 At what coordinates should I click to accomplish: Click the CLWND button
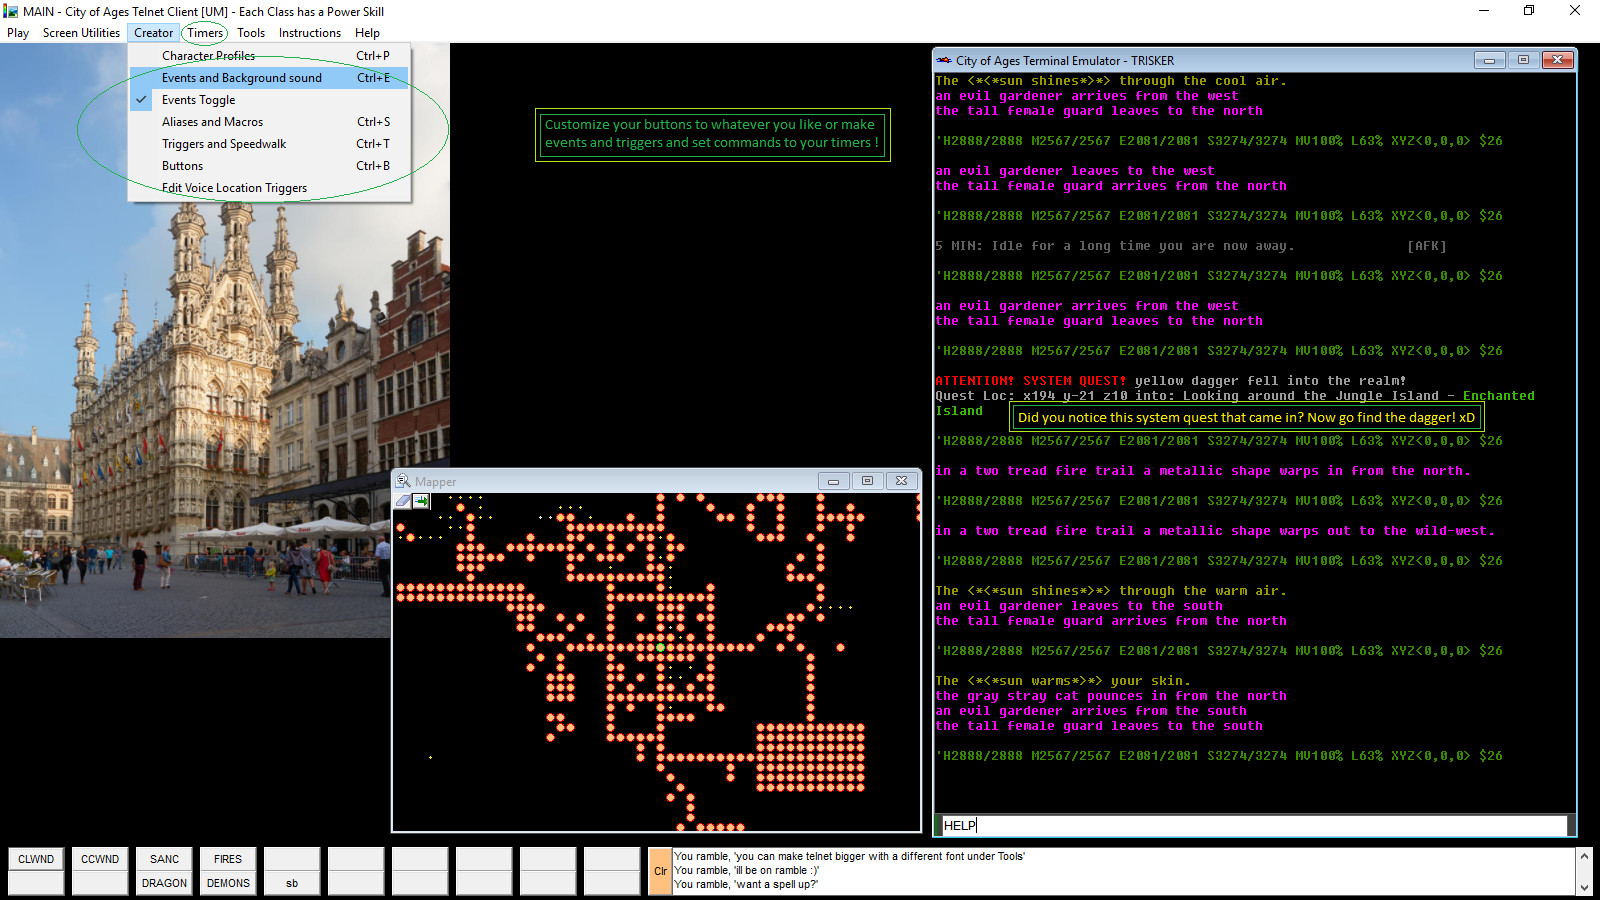tap(35, 858)
